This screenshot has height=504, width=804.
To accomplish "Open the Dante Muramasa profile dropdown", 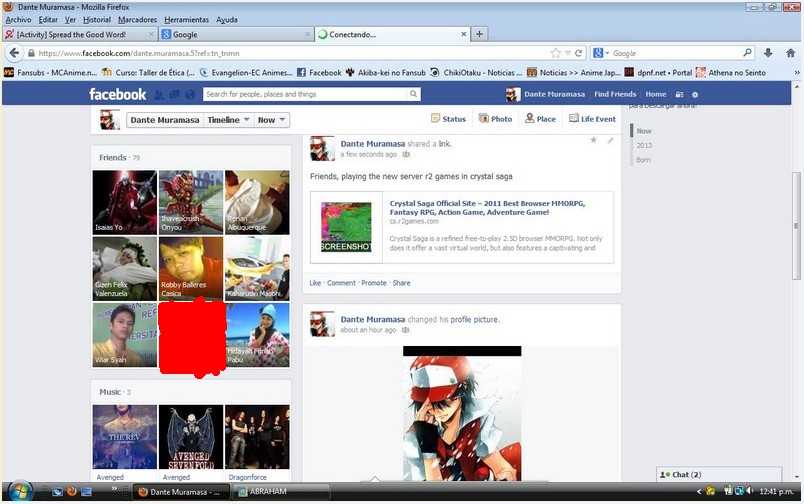I will tap(164, 120).
